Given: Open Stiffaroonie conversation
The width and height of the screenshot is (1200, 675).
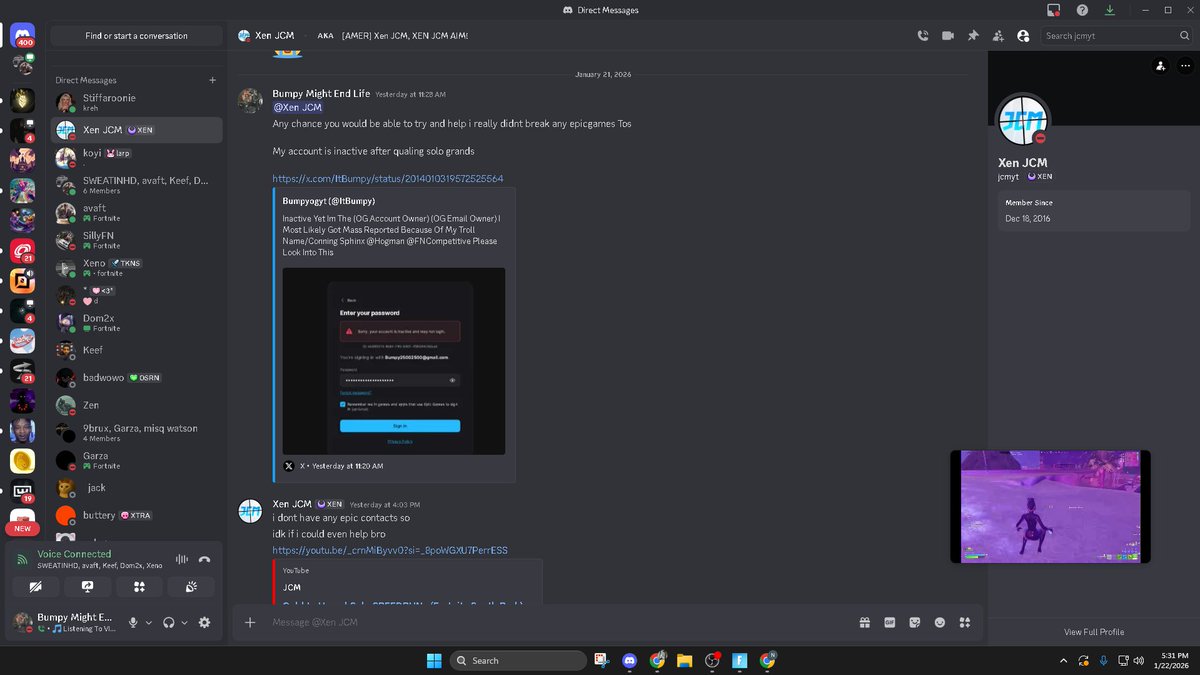Looking at the screenshot, I should (x=136, y=102).
